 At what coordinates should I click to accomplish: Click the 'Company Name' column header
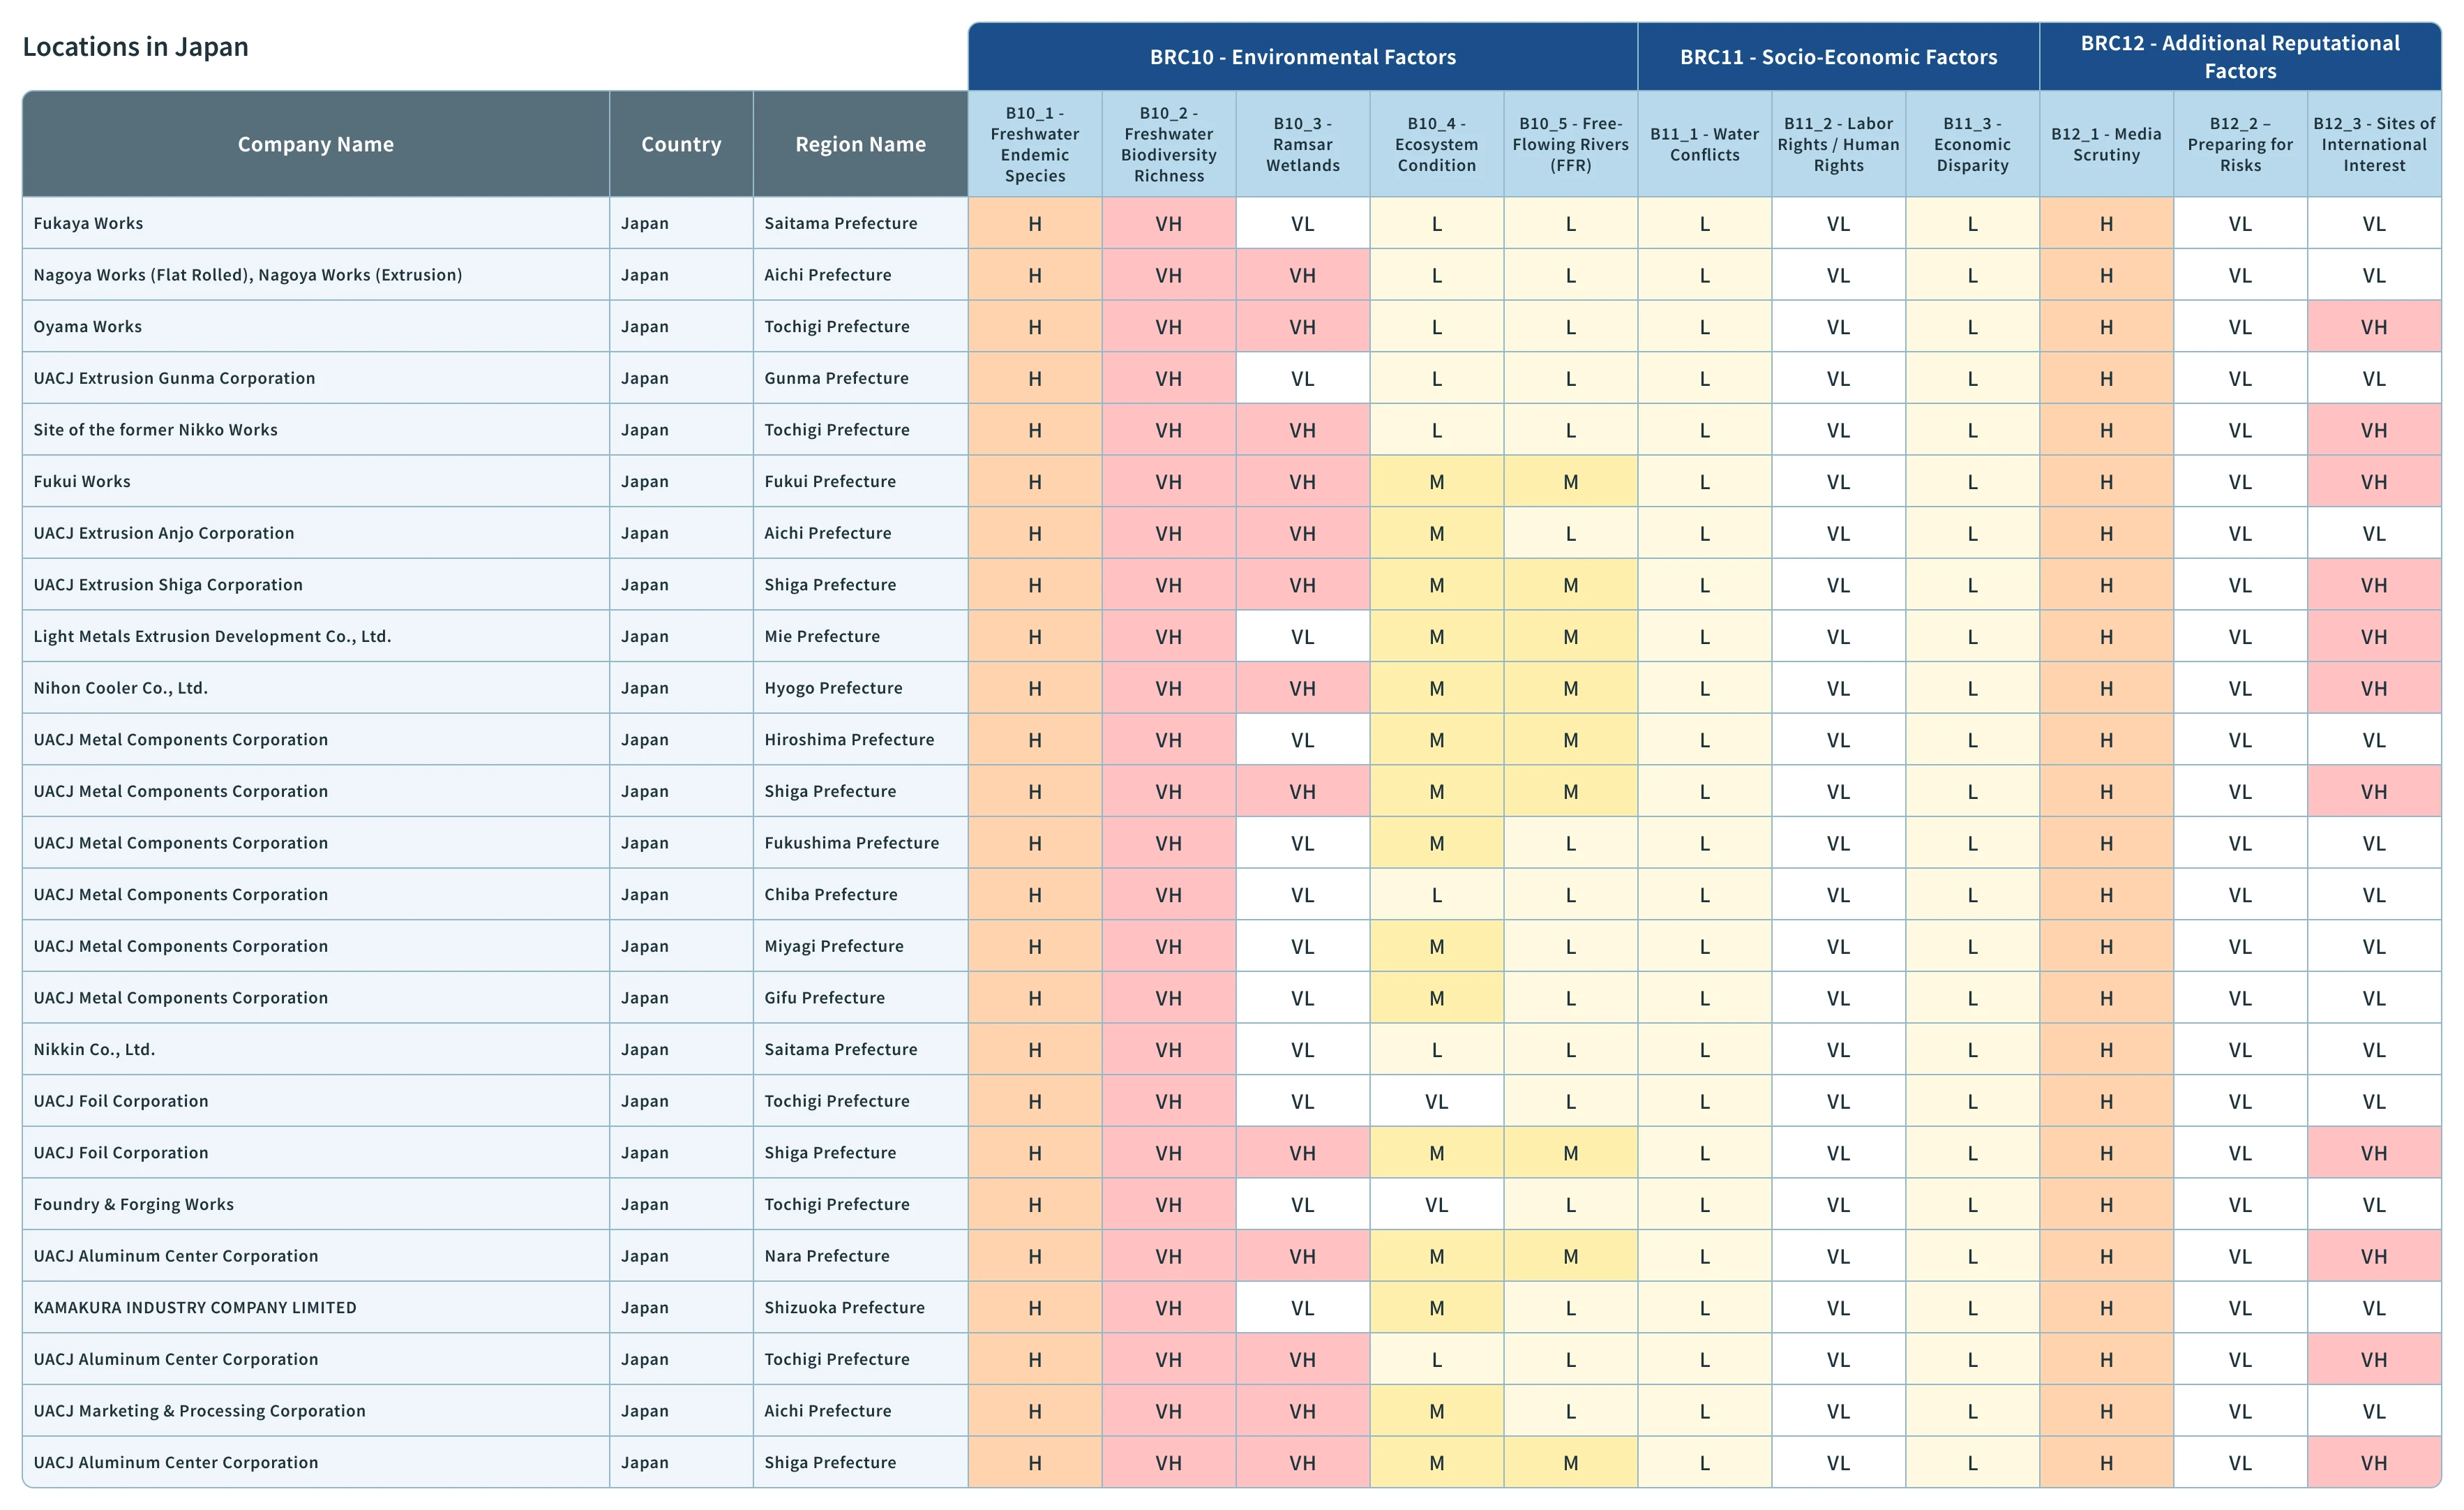[x=316, y=144]
